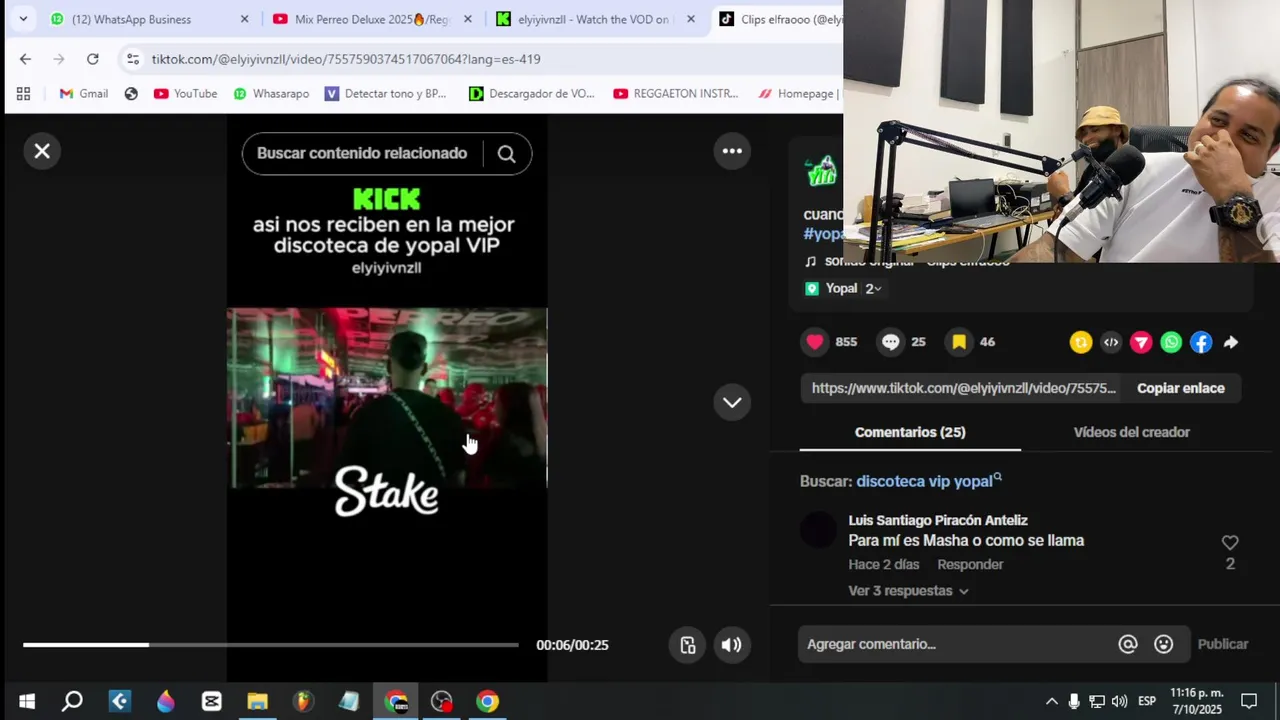Close the WhatsApp Business tab
Image resolution: width=1280 pixels, height=720 pixels.
coord(245,19)
